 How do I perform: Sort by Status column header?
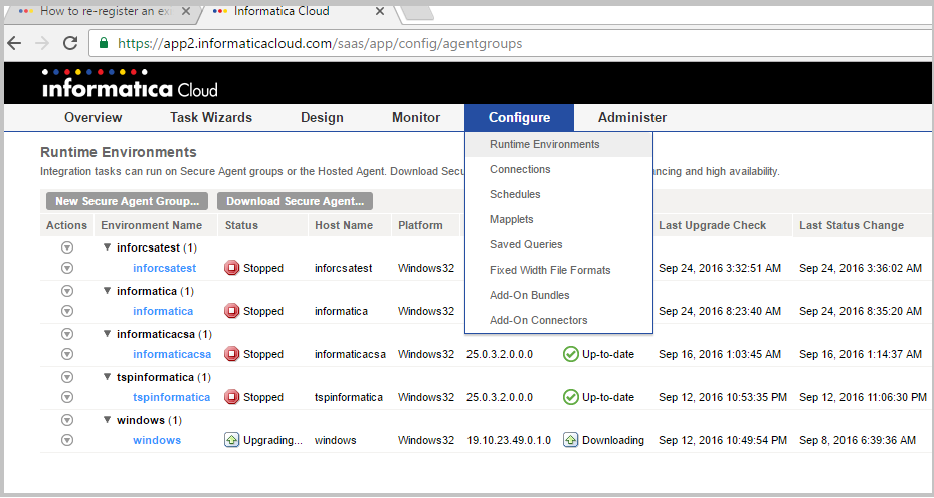241,225
